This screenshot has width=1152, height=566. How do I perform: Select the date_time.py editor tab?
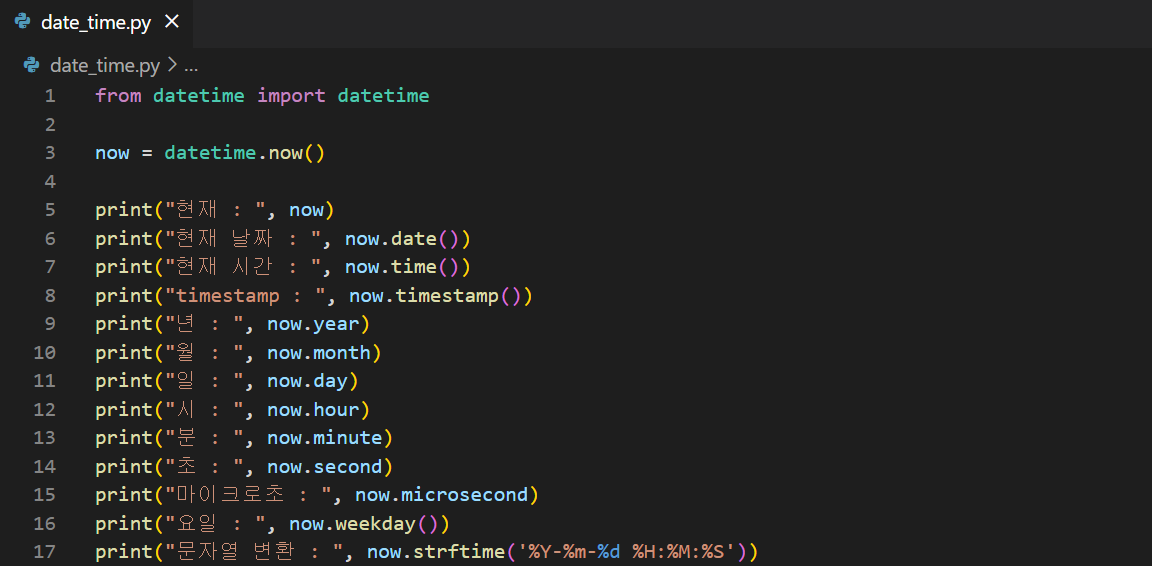pos(96,23)
